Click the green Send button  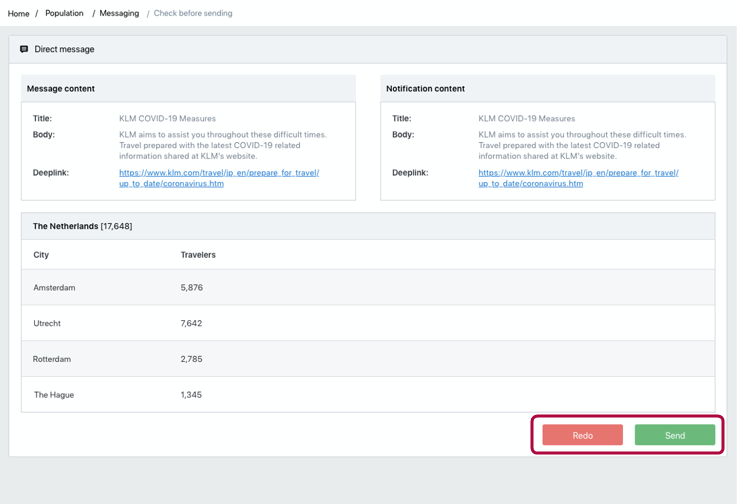coord(675,435)
